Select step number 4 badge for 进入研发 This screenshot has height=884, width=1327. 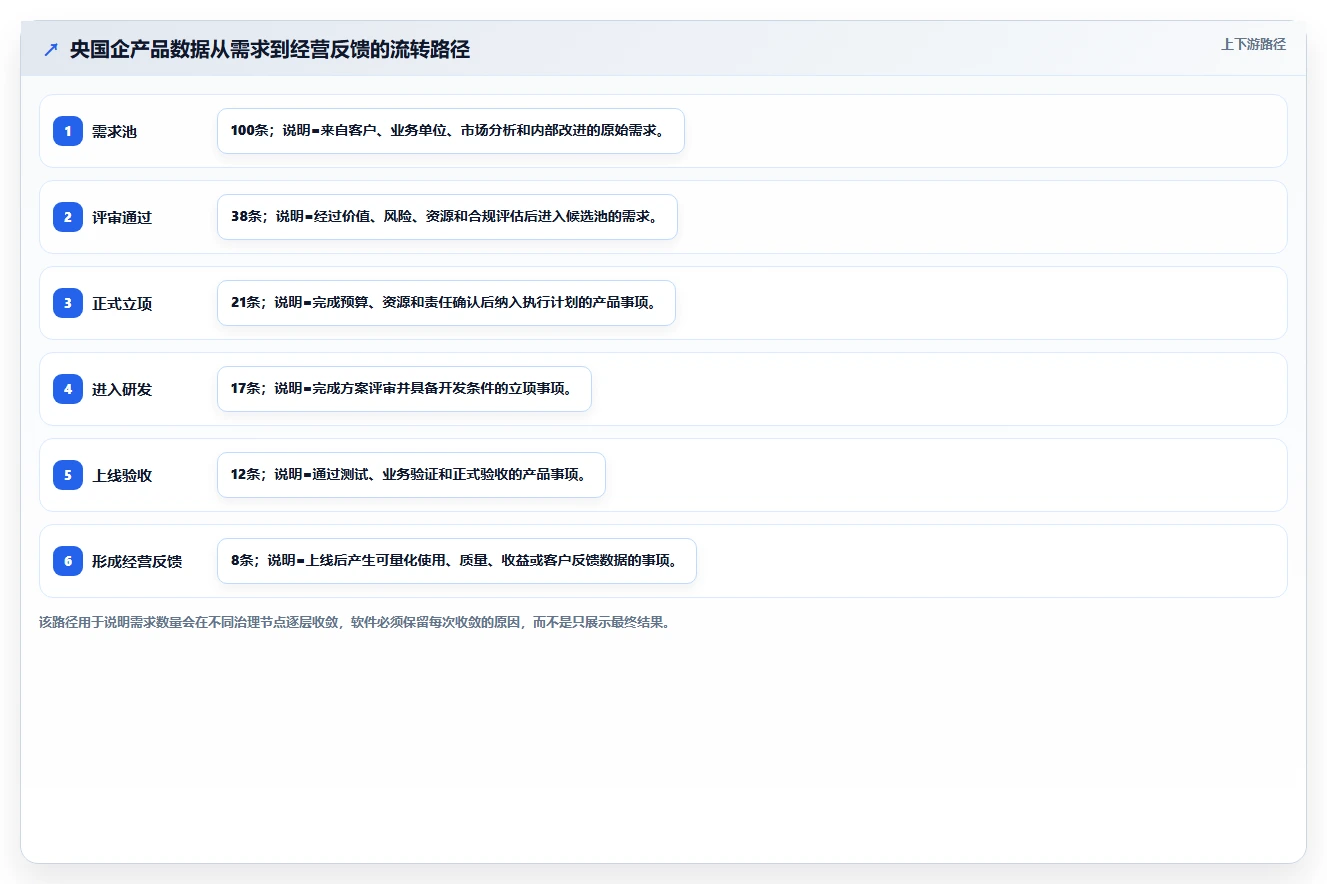(68, 389)
